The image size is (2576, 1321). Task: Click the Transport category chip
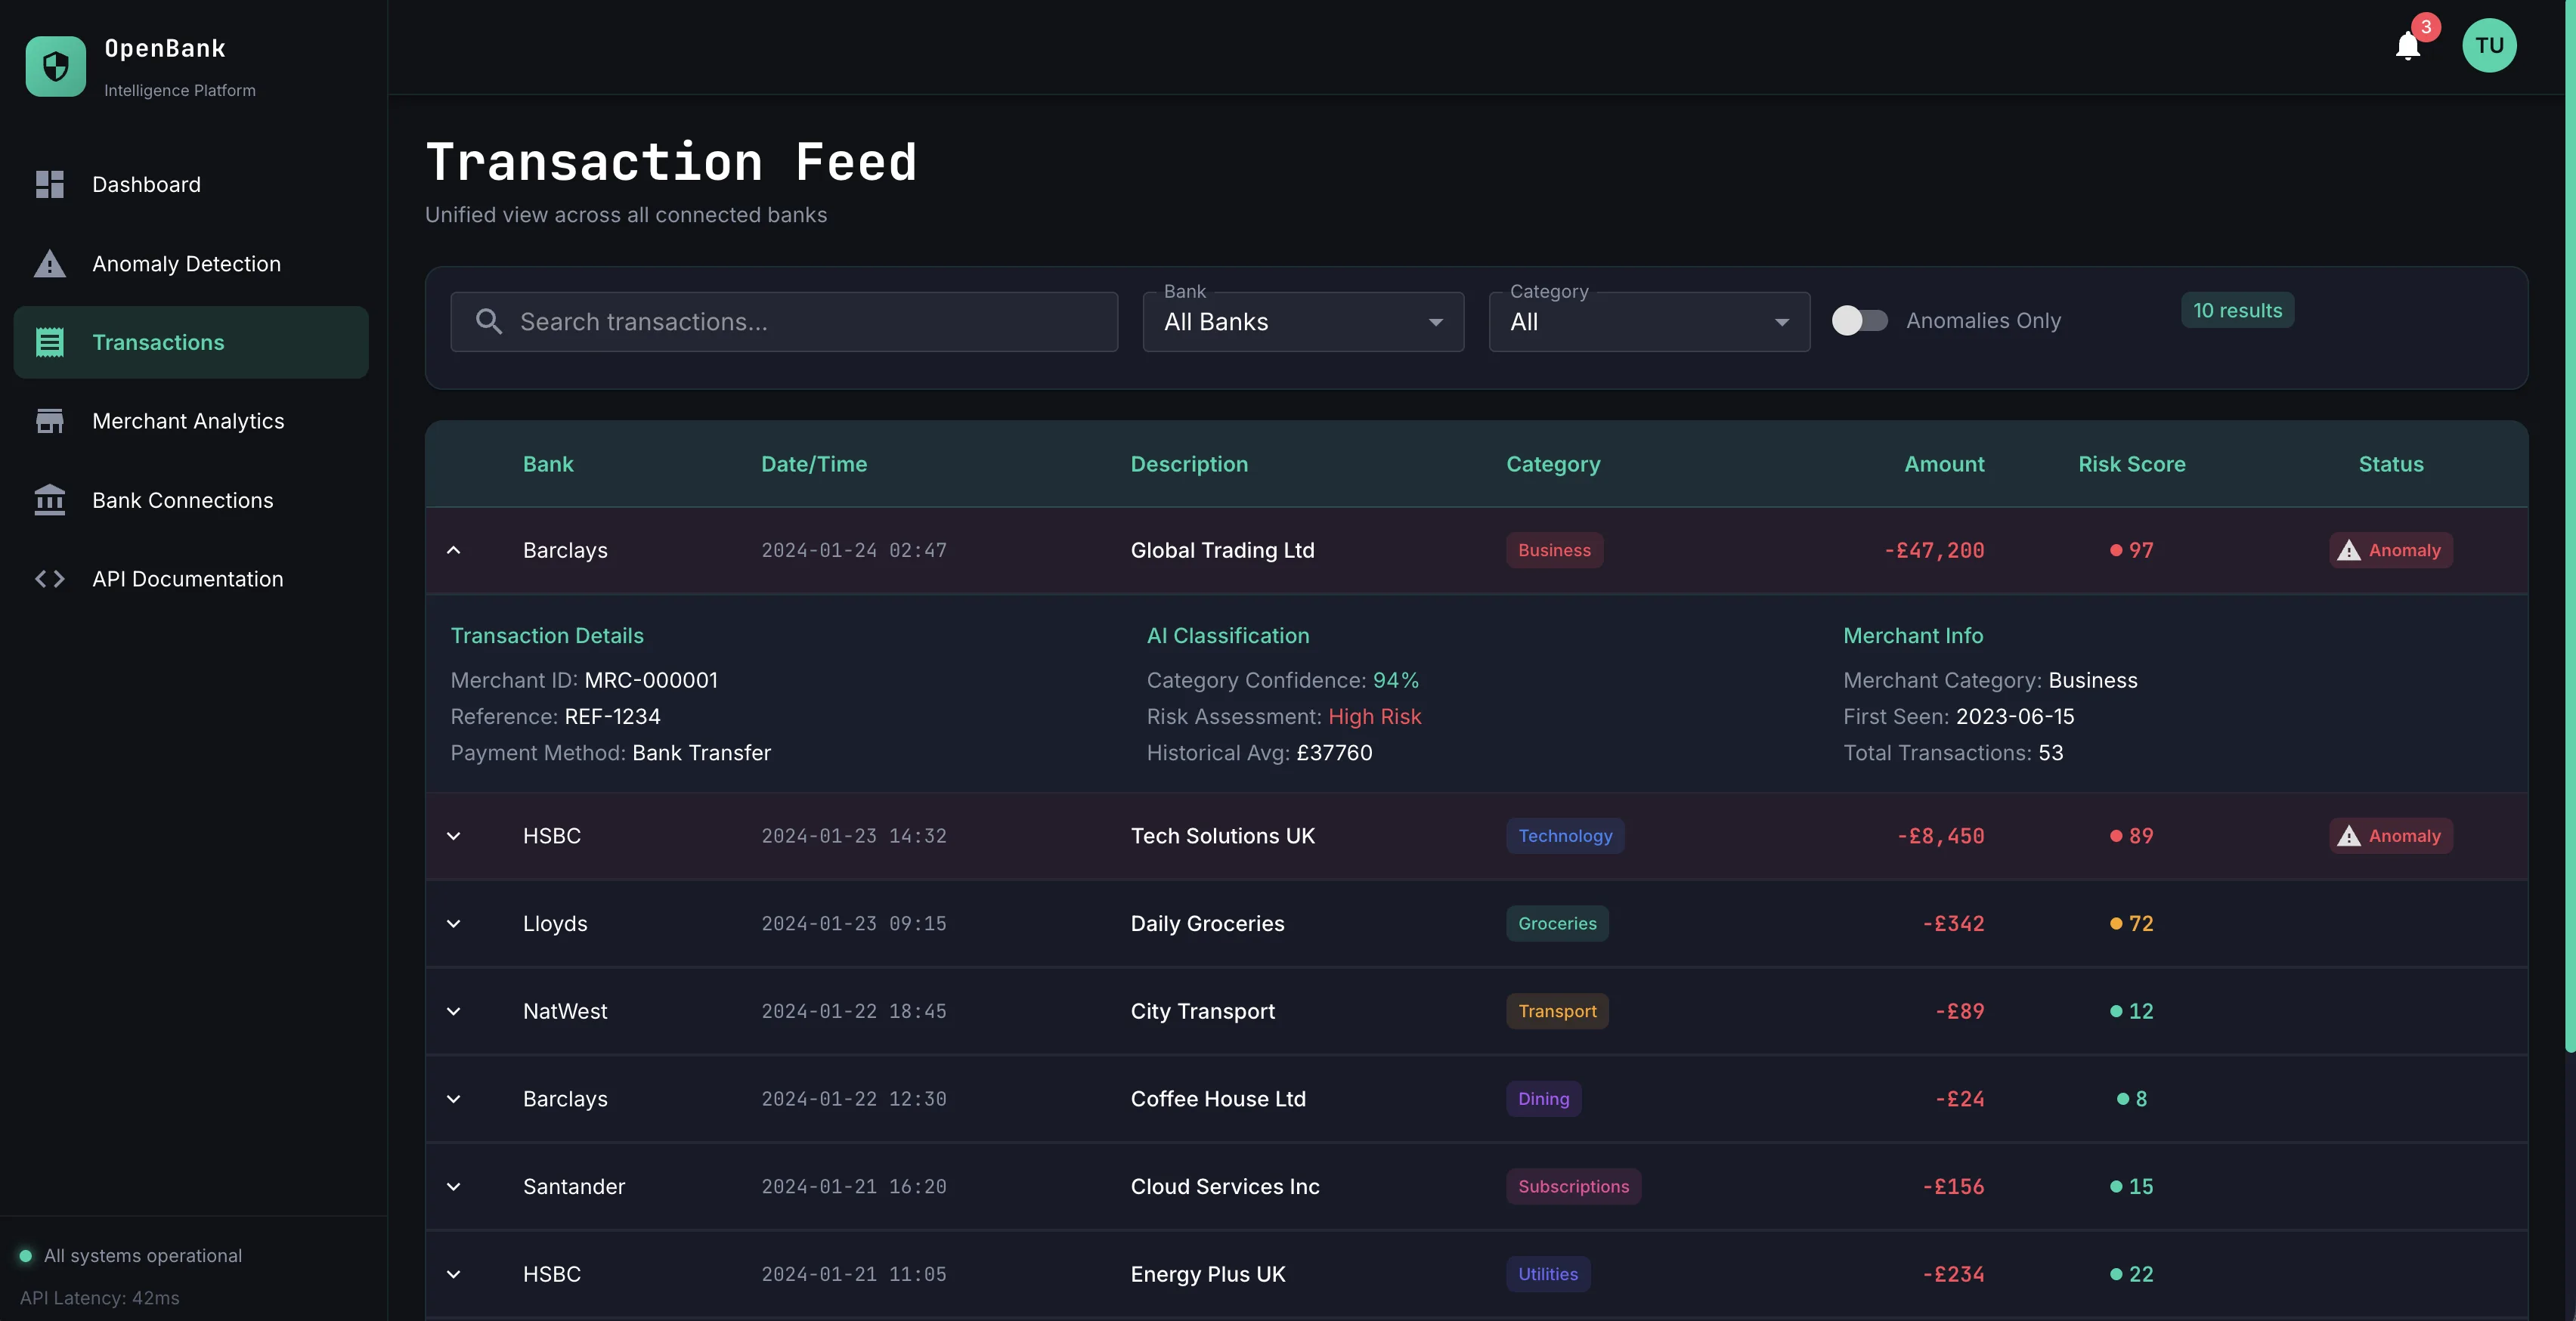[x=1557, y=1011]
